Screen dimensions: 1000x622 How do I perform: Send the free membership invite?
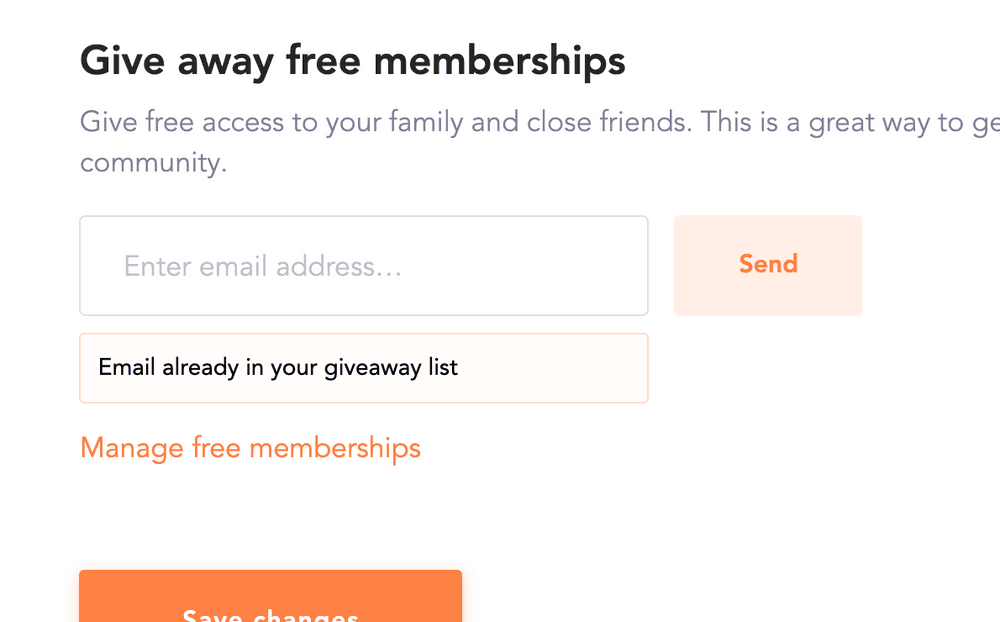tap(768, 265)
